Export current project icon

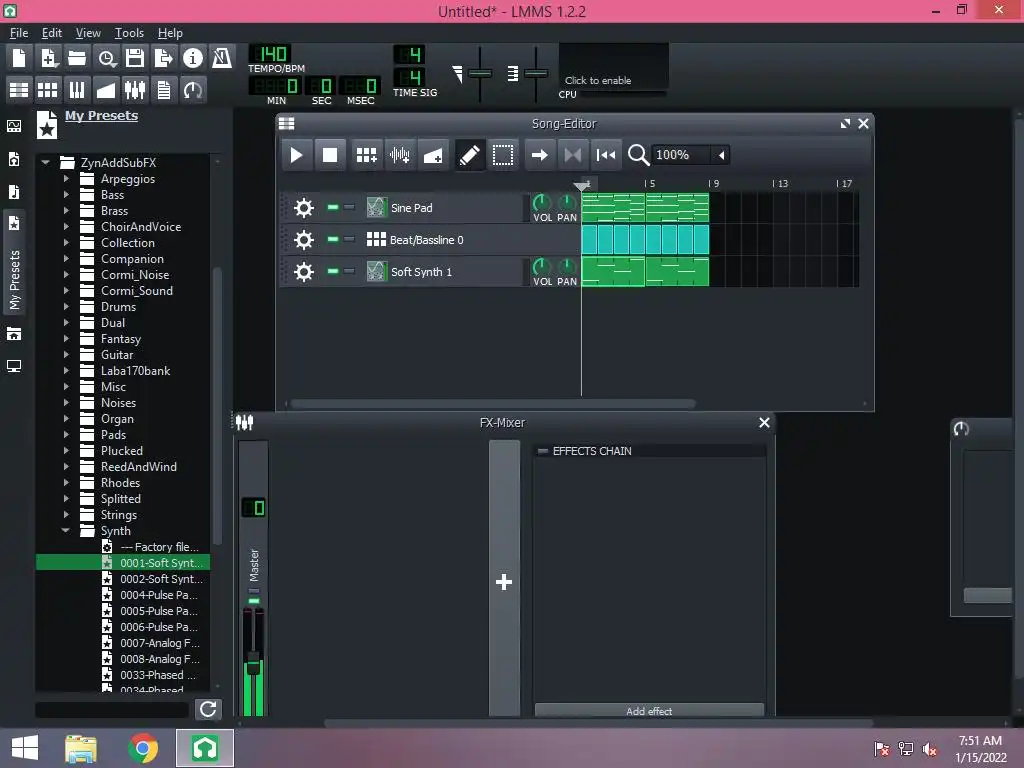tap(163, 58)
